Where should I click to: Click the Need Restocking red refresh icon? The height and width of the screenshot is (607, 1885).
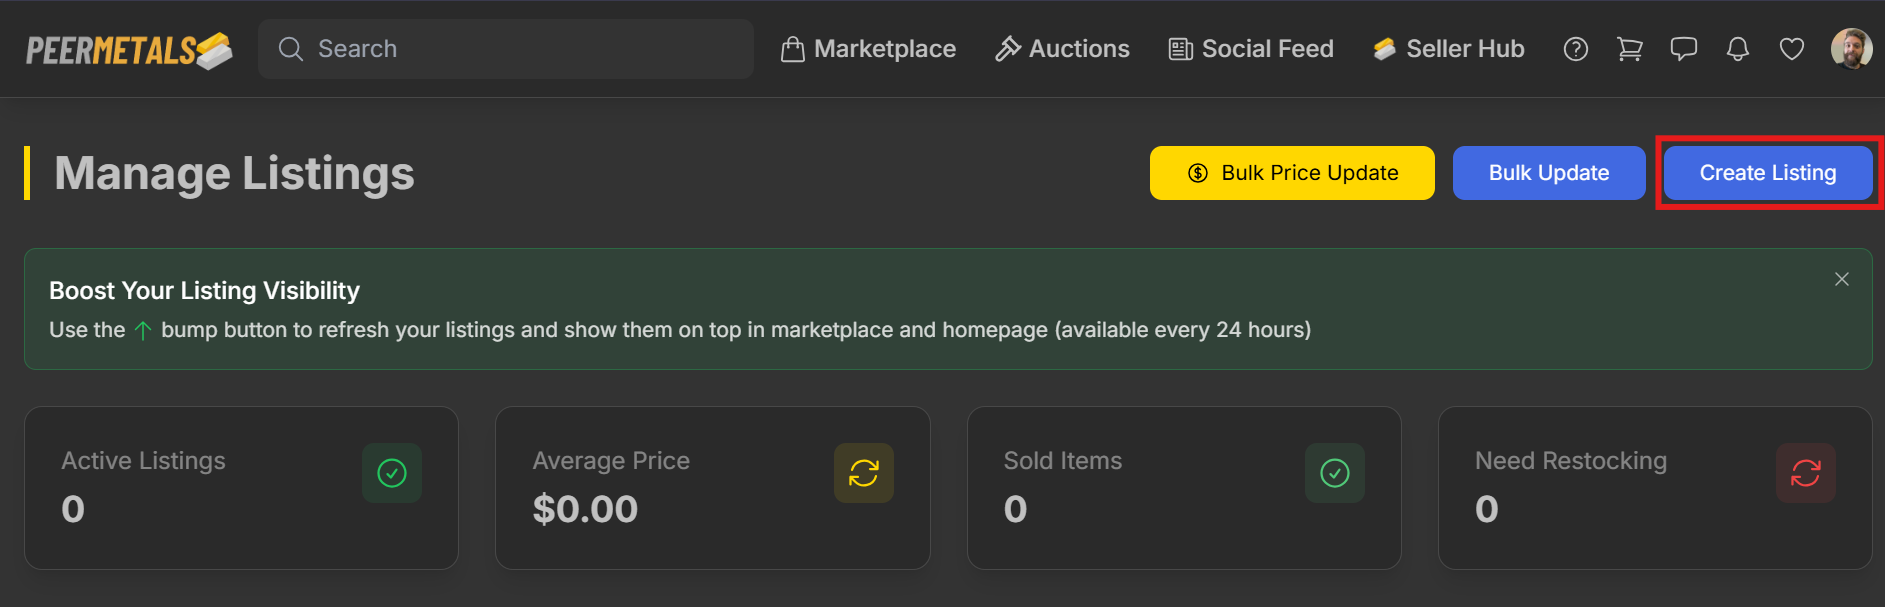click(1806, 473)
